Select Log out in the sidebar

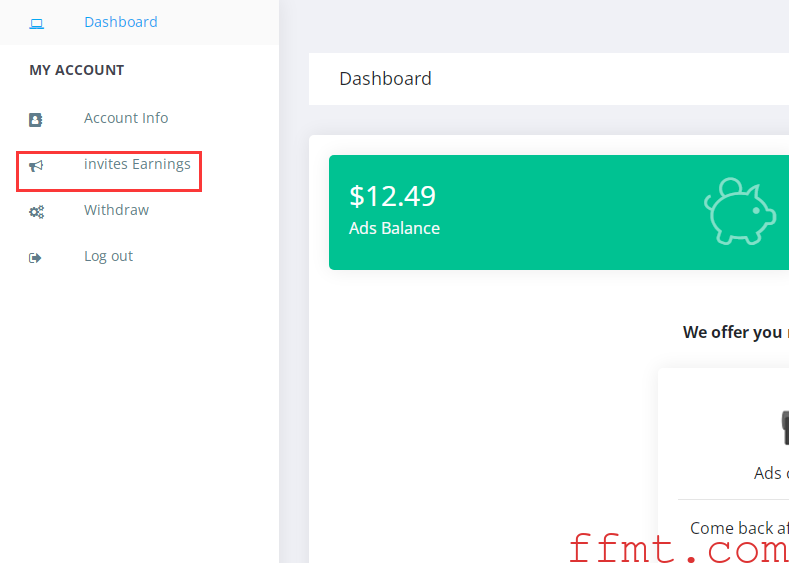108,256
